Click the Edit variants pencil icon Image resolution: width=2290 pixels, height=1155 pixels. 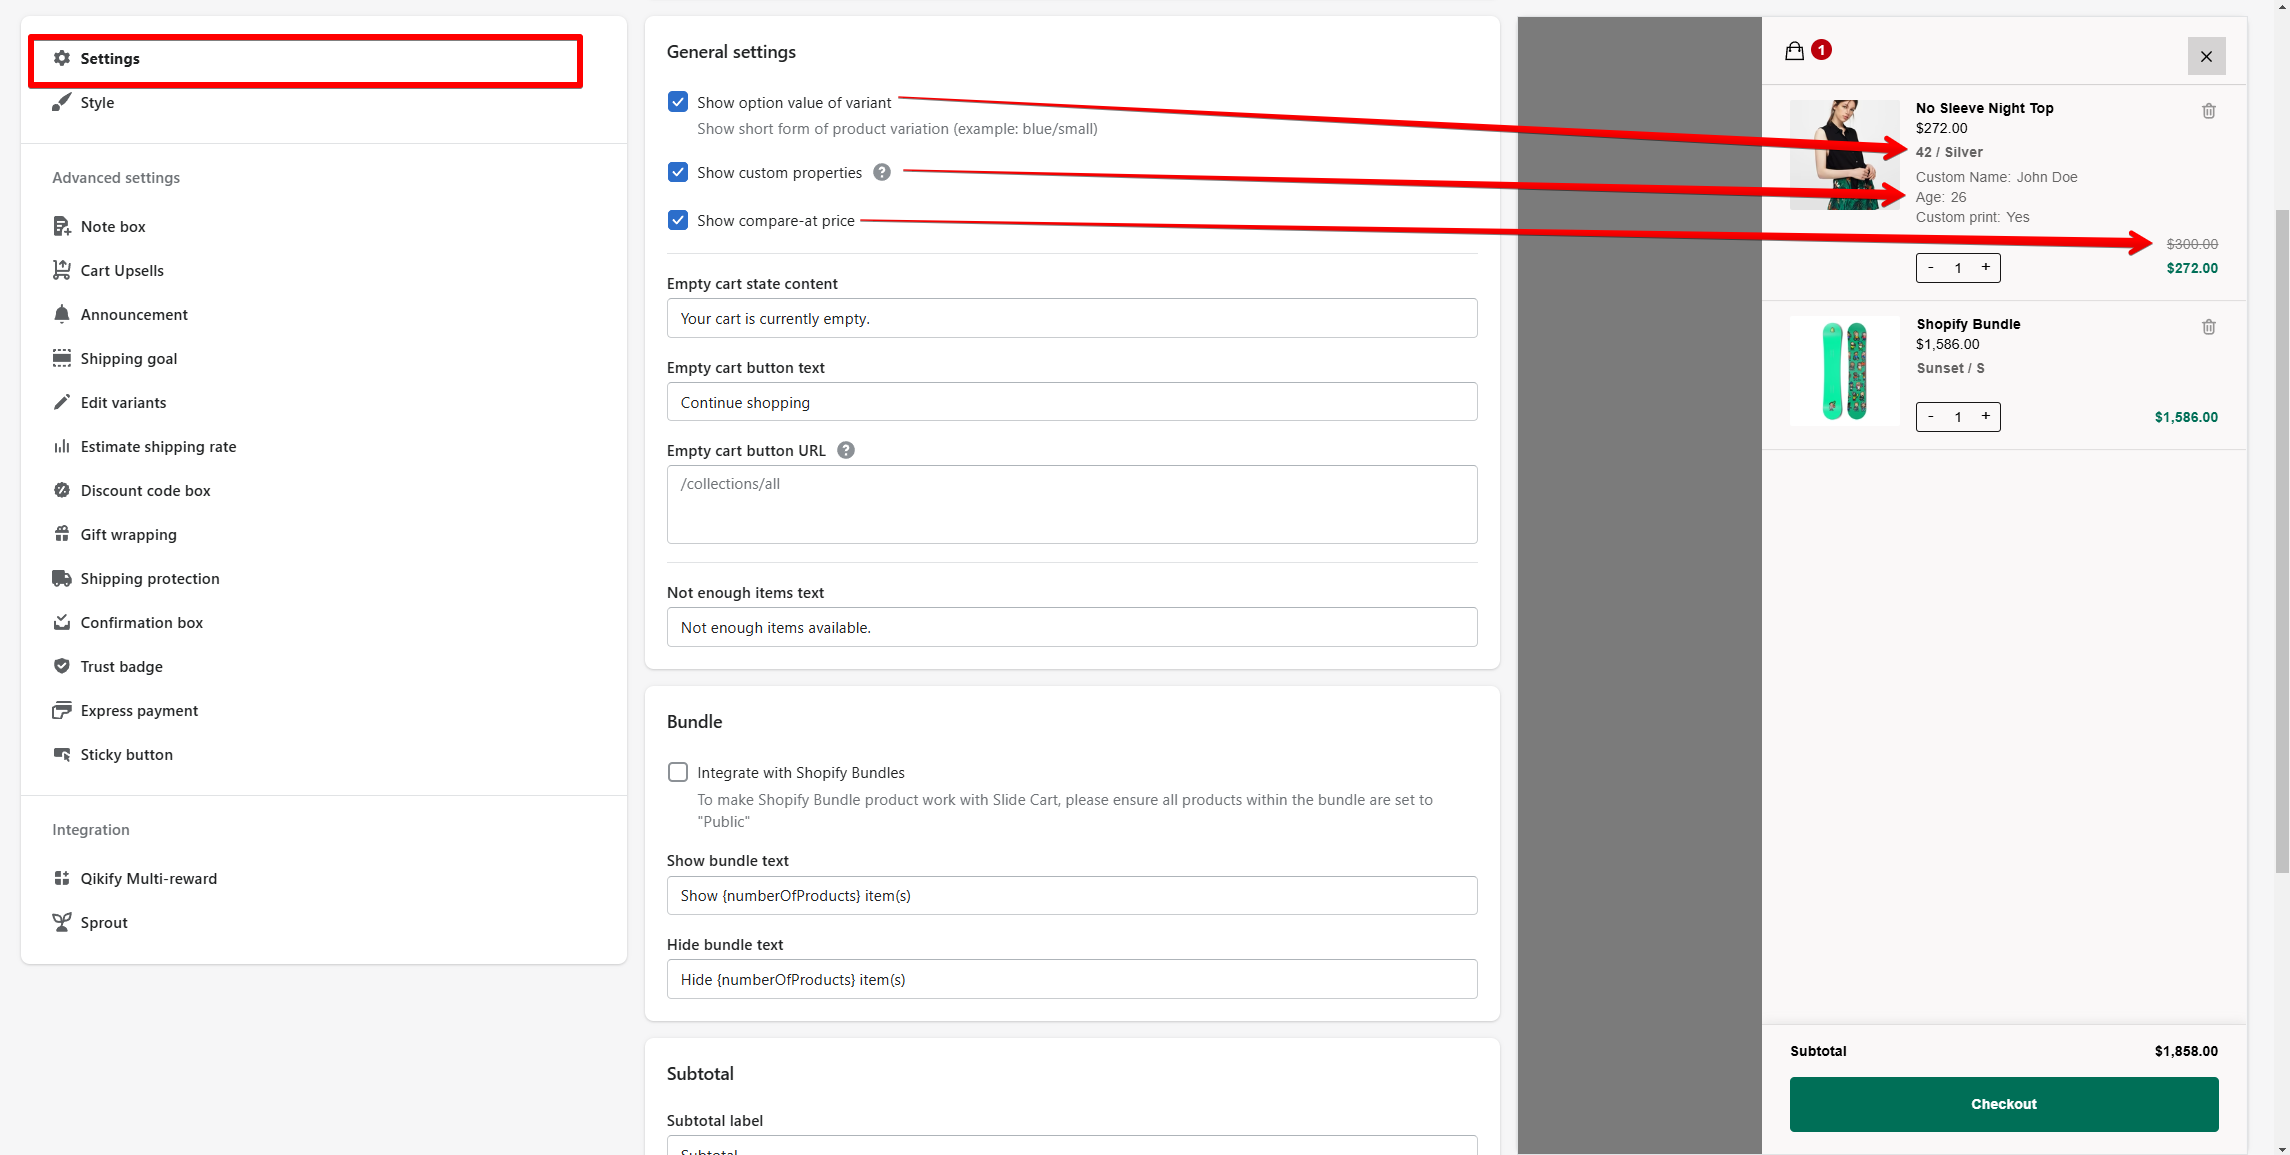[x=62, y=402]
